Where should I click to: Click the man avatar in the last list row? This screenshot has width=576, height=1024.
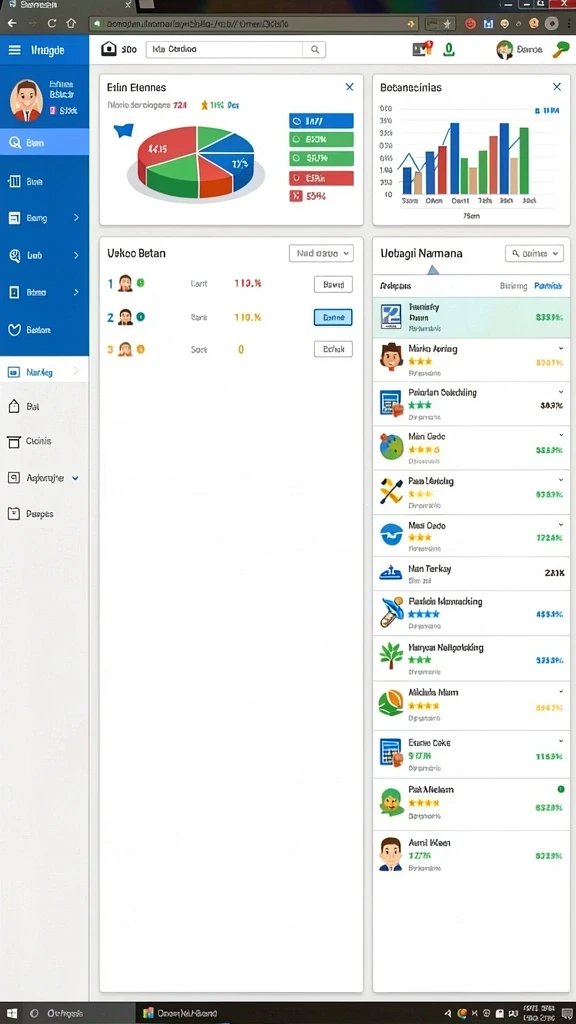click(391, 854)
